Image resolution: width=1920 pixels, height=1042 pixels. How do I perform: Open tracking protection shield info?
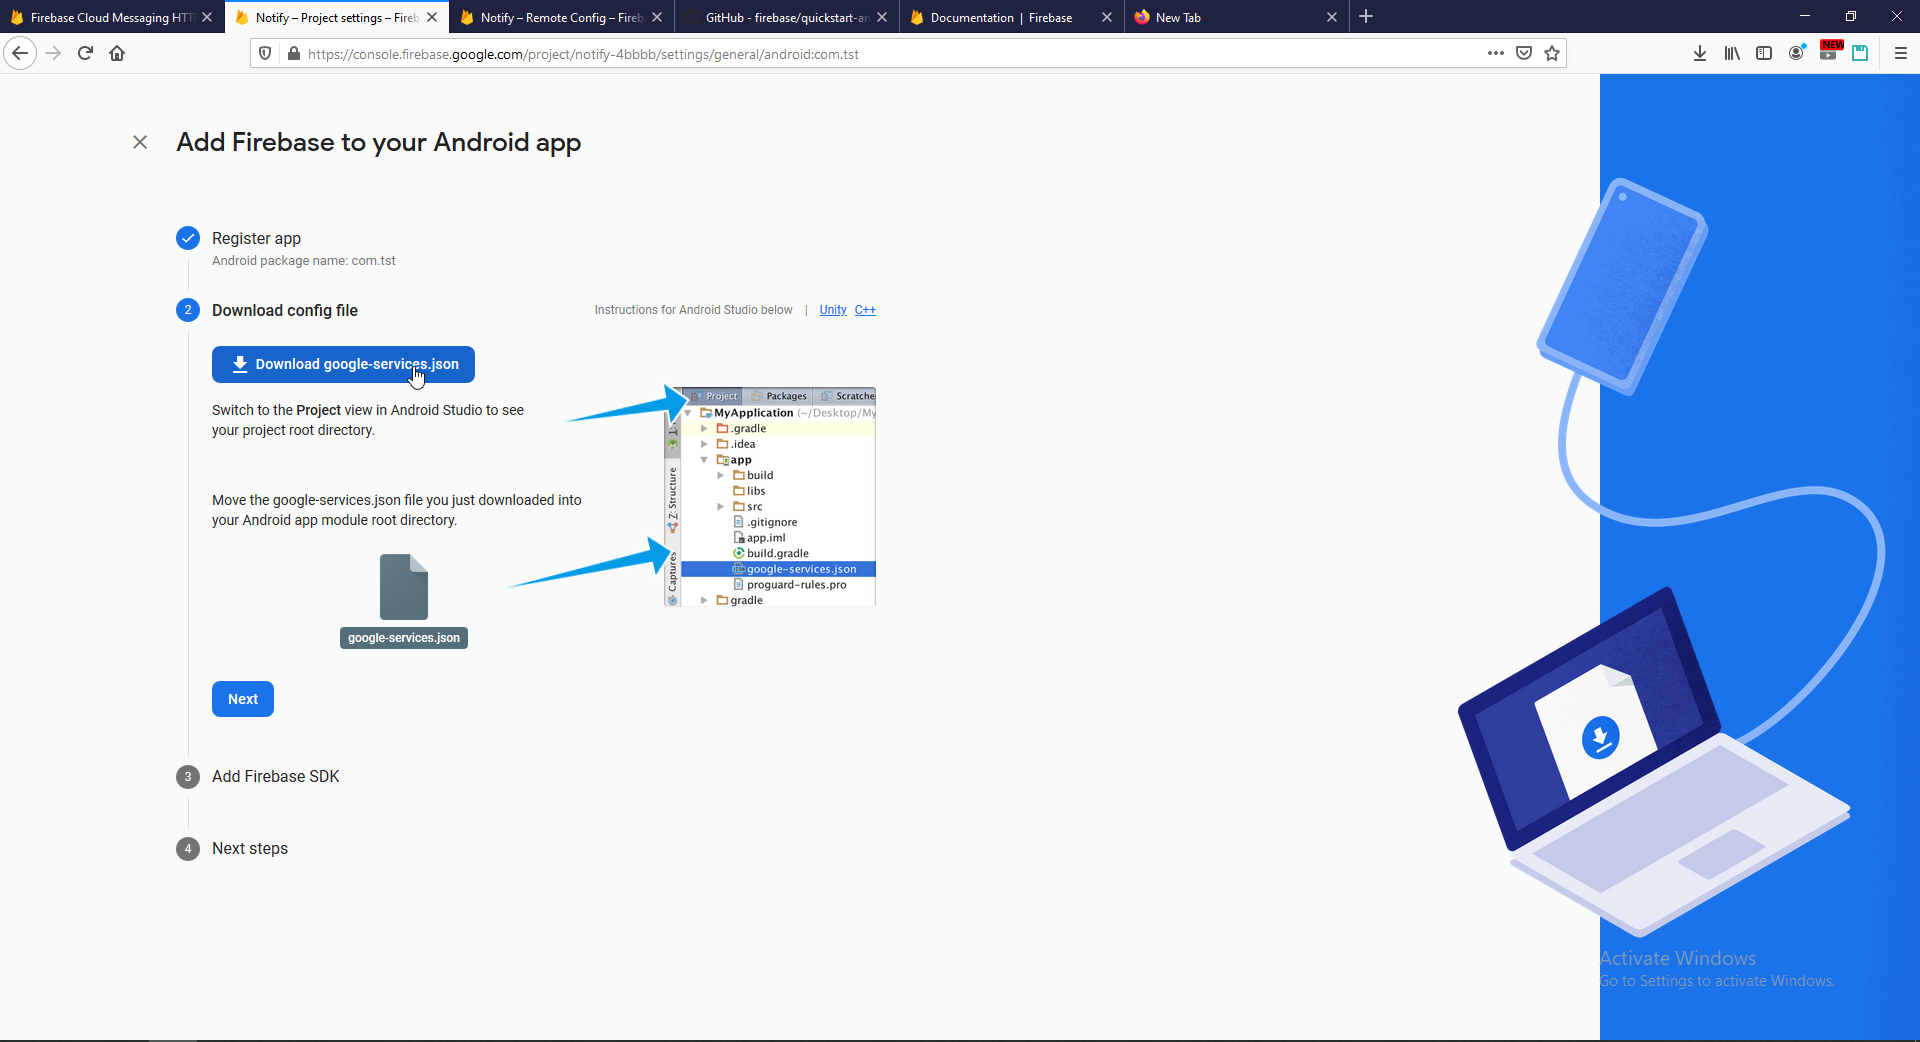pos(265,53)
